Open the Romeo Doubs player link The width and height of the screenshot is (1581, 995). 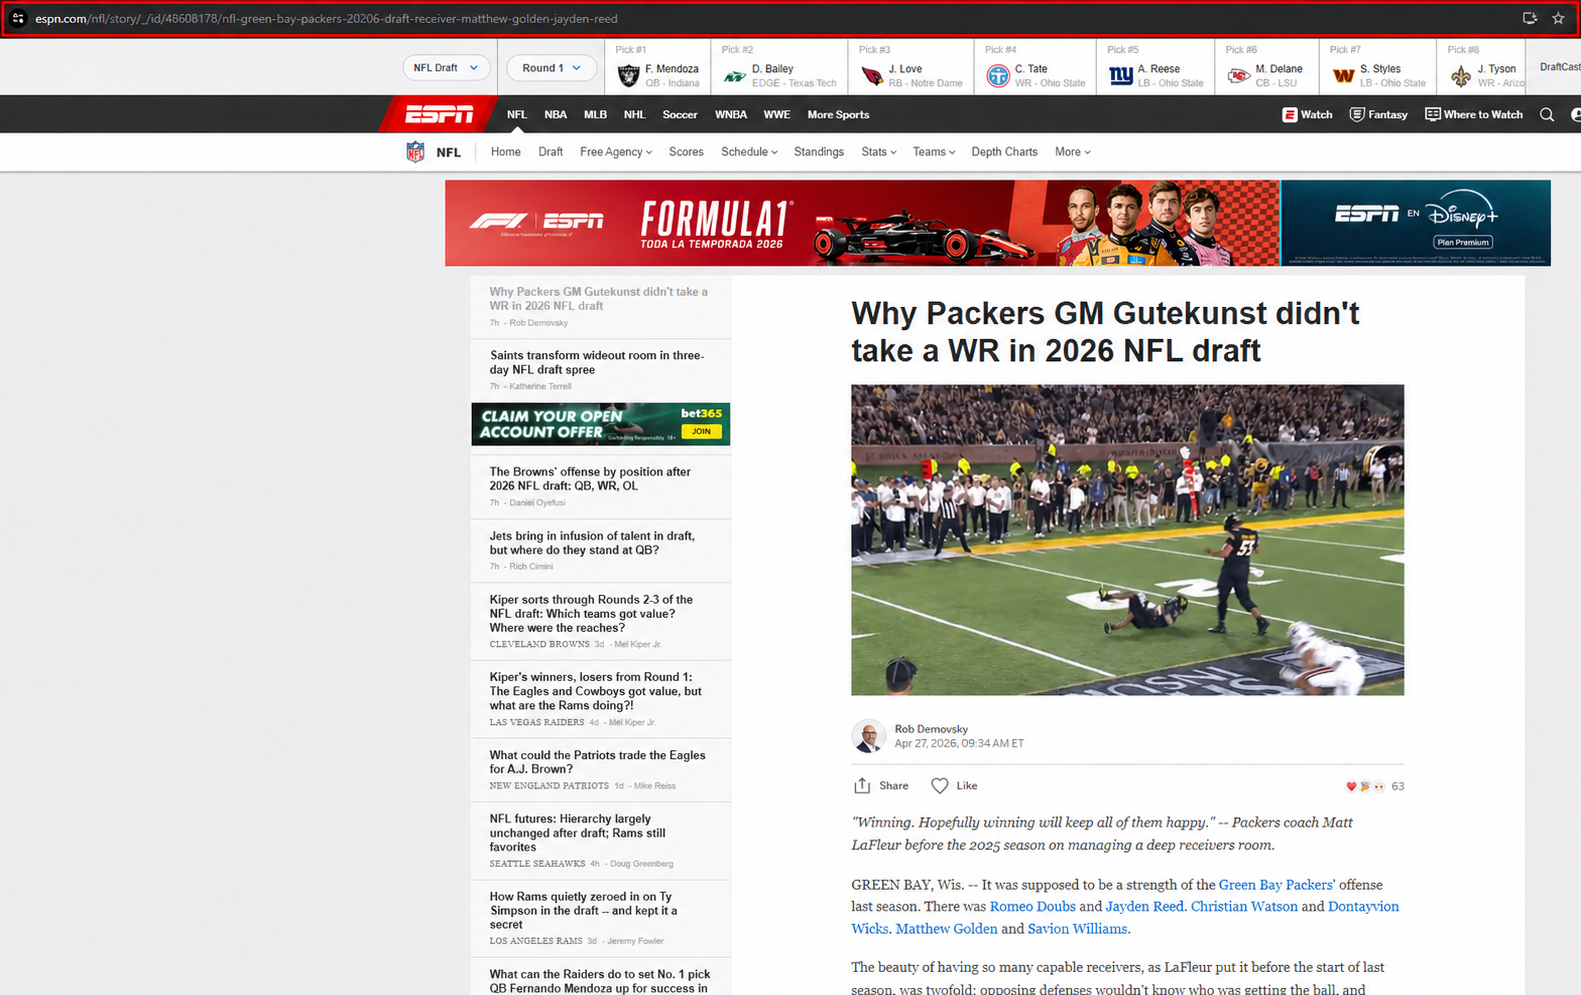pos(1032,907)
